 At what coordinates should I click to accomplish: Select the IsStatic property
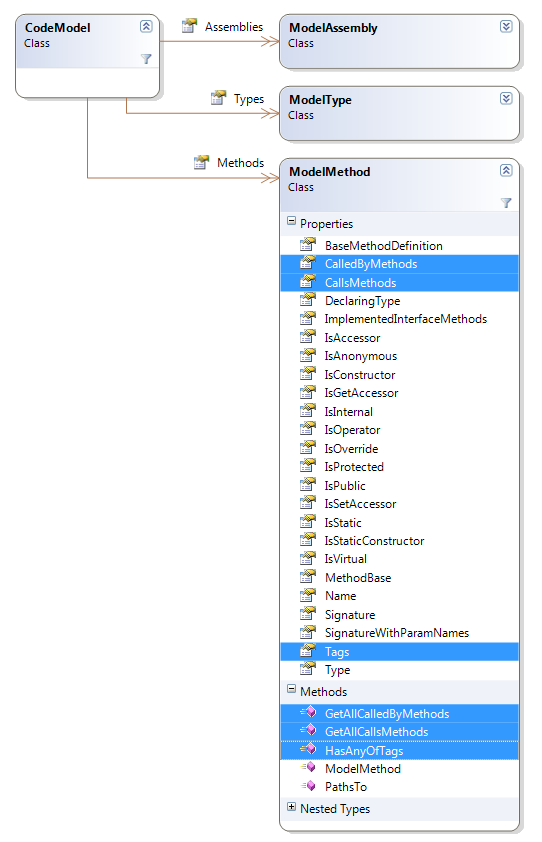click(x=399, y=522)
